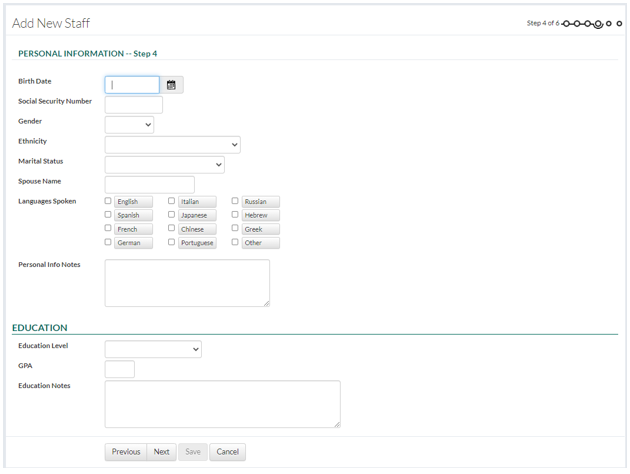Jump to step 1 circle in progress indicator
This screenshot has width=630, height=474.
tap(566, 24)
